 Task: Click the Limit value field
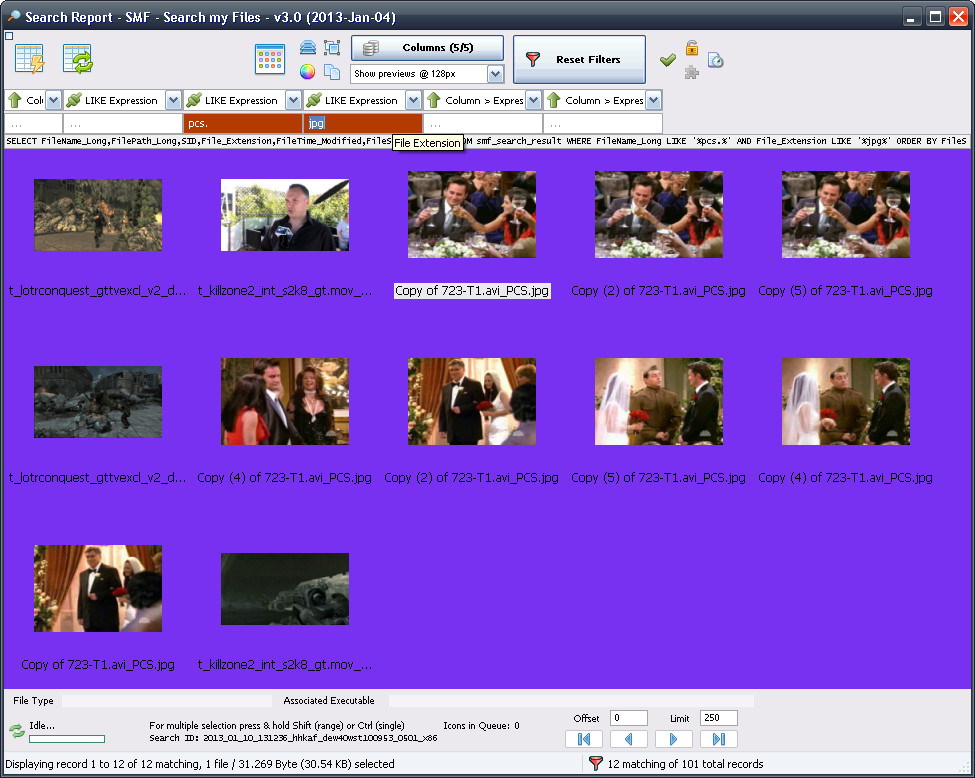(719, 718)
